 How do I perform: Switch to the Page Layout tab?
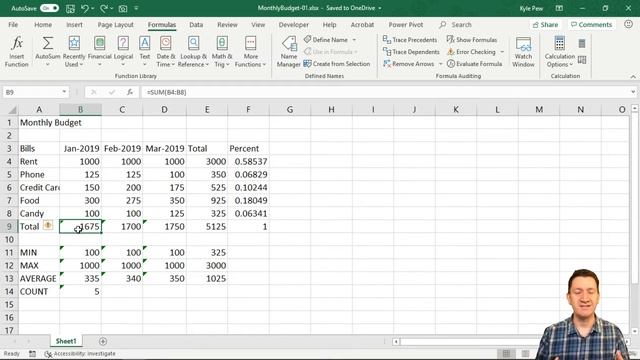click(116, 24)
